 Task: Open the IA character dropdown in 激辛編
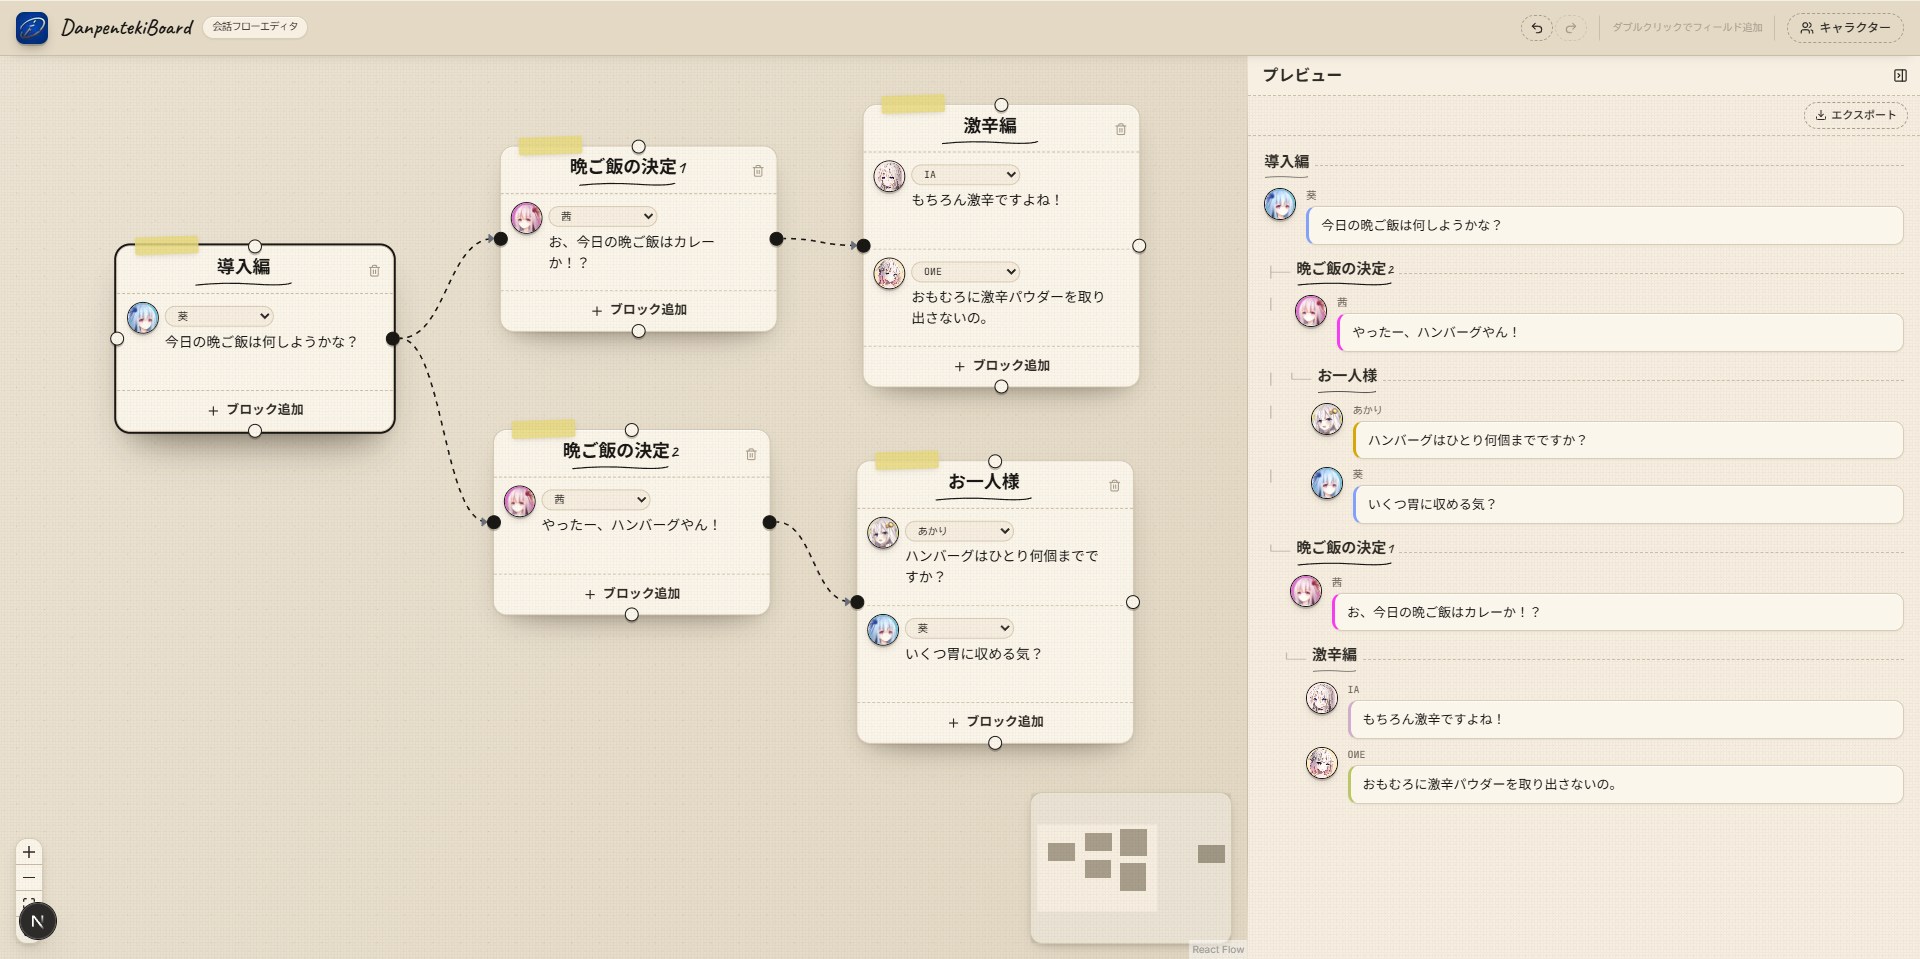(x=965, y=174)
